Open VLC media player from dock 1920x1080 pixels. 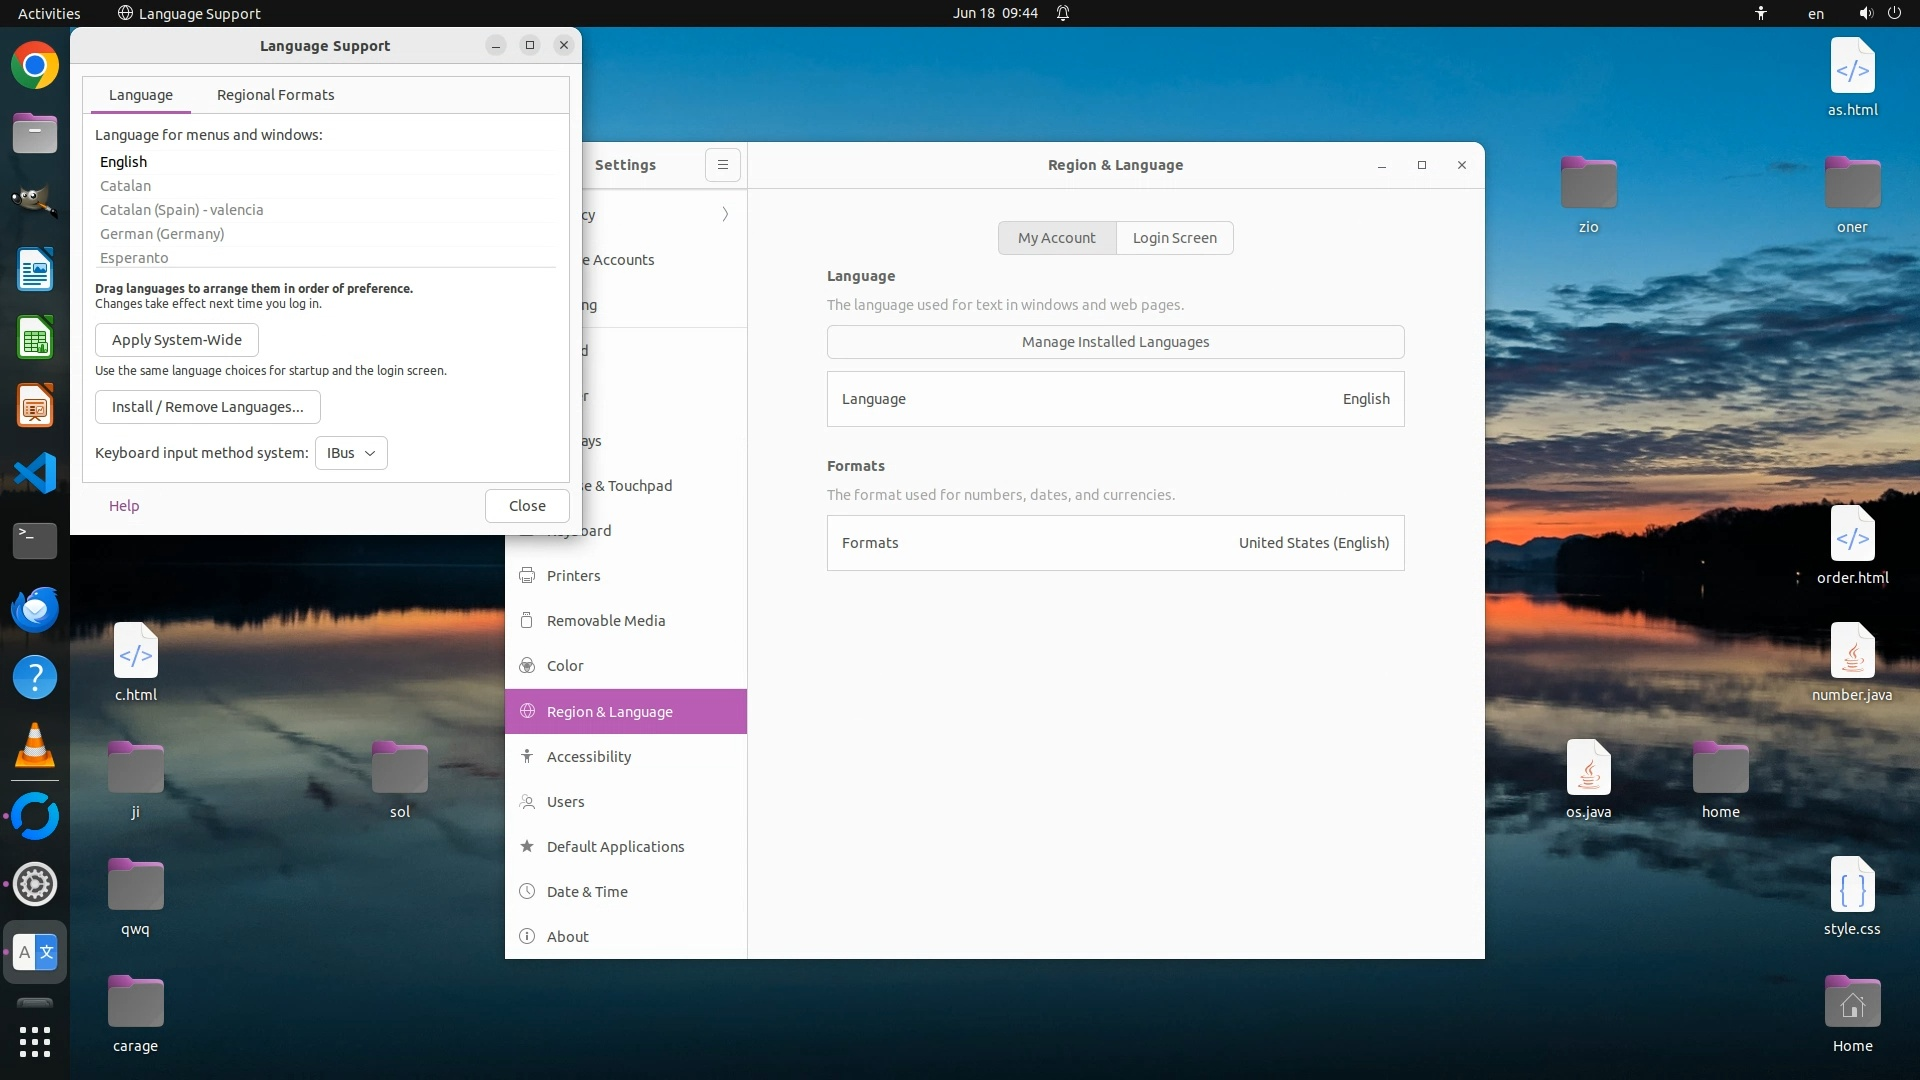35,747
